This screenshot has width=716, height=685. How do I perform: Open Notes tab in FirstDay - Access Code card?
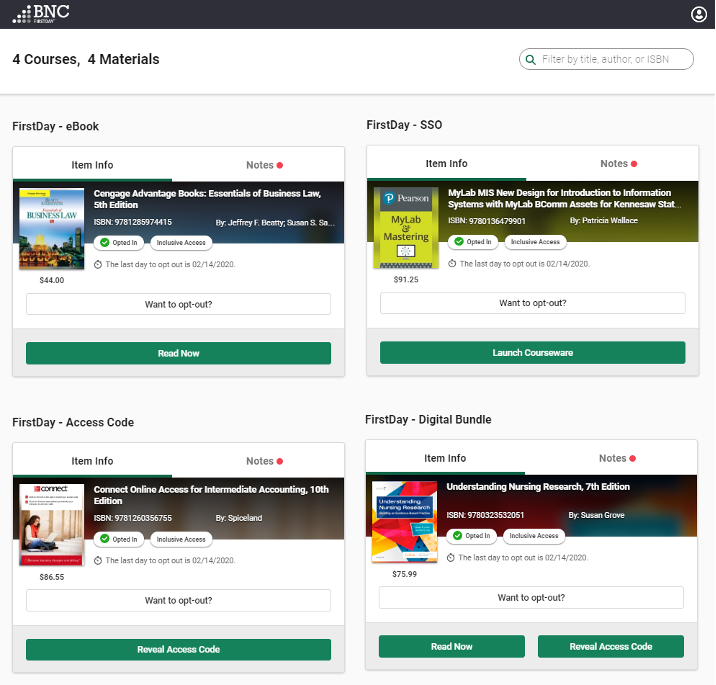[x=264, y=461]
